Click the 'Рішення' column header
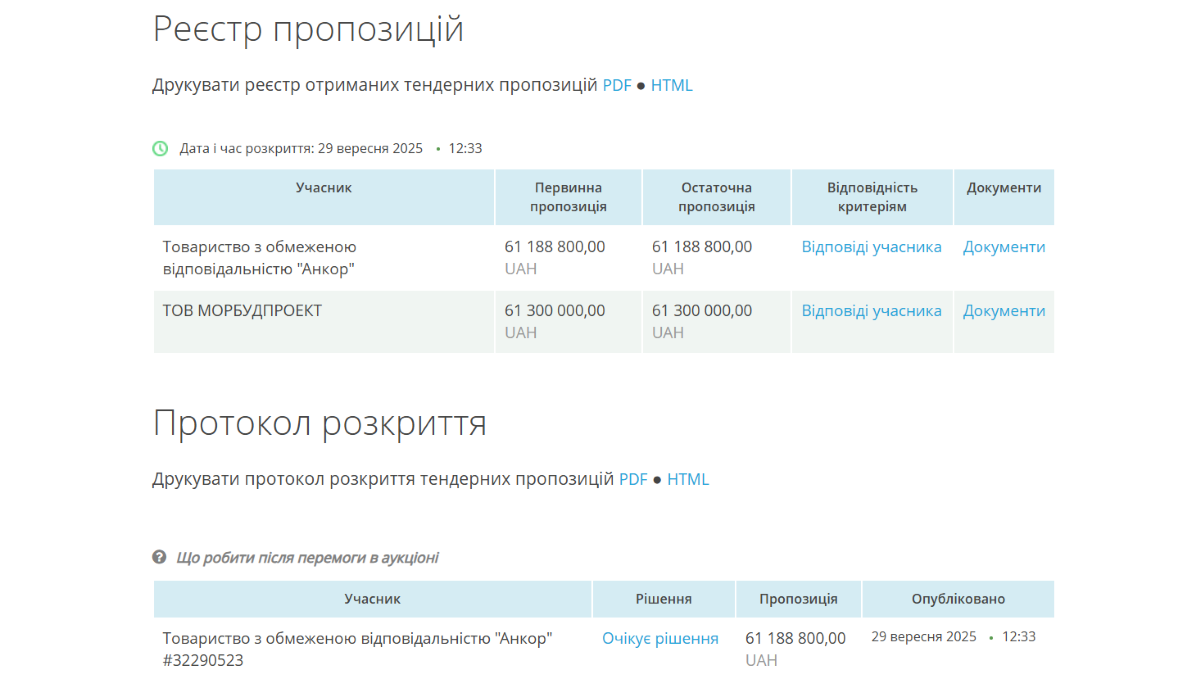The image size is (1201, 675). [663, 599]
